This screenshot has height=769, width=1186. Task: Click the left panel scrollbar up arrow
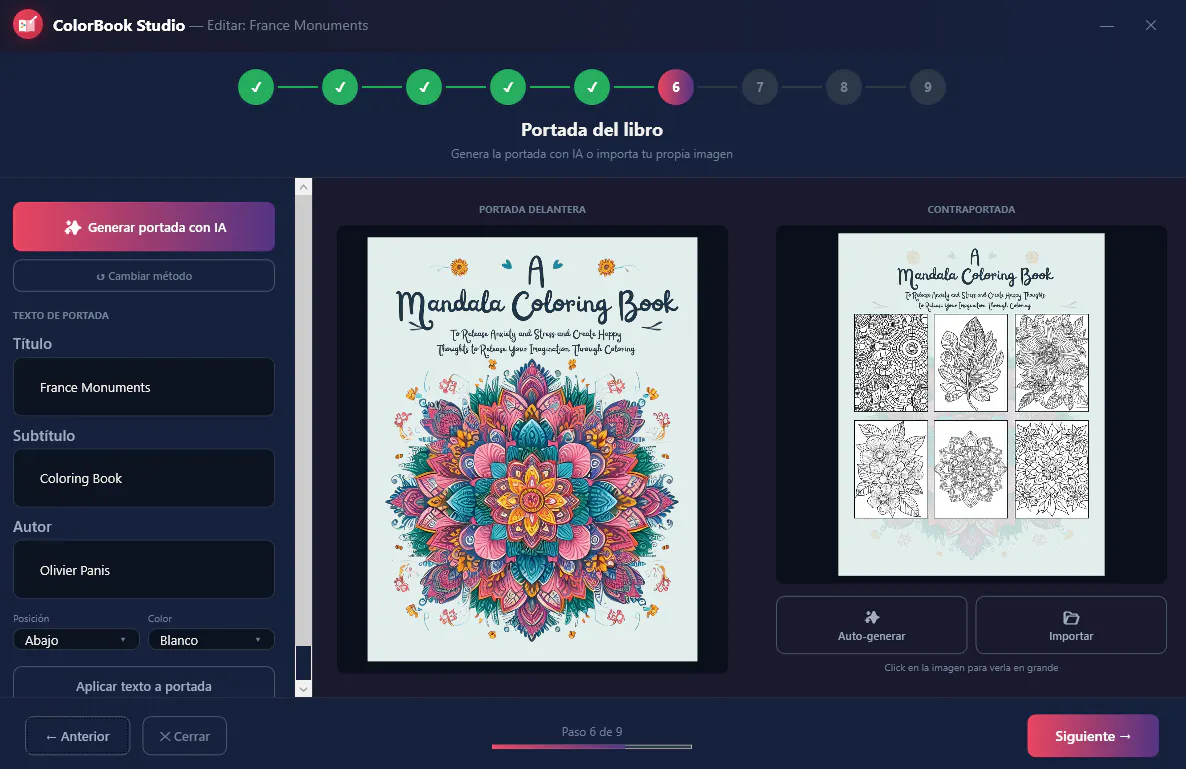(x=303, y=187)
